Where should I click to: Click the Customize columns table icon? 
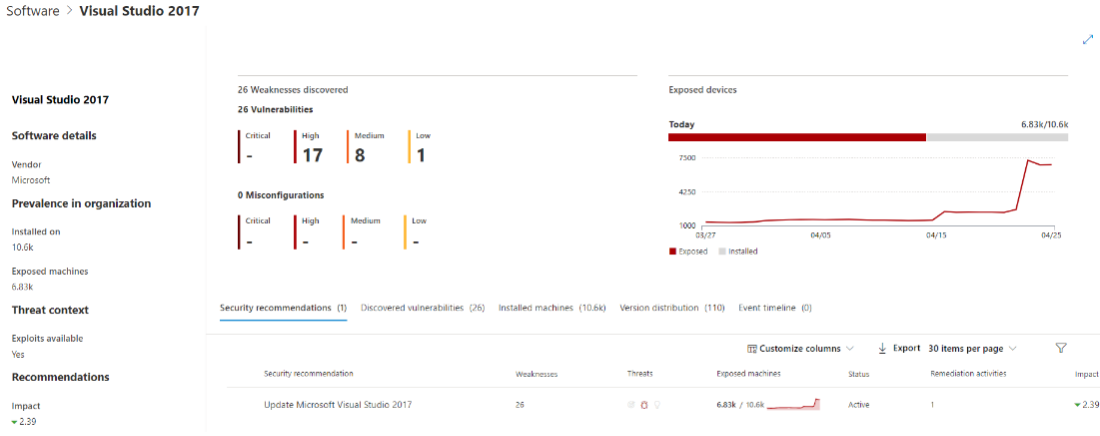(752, 349)
